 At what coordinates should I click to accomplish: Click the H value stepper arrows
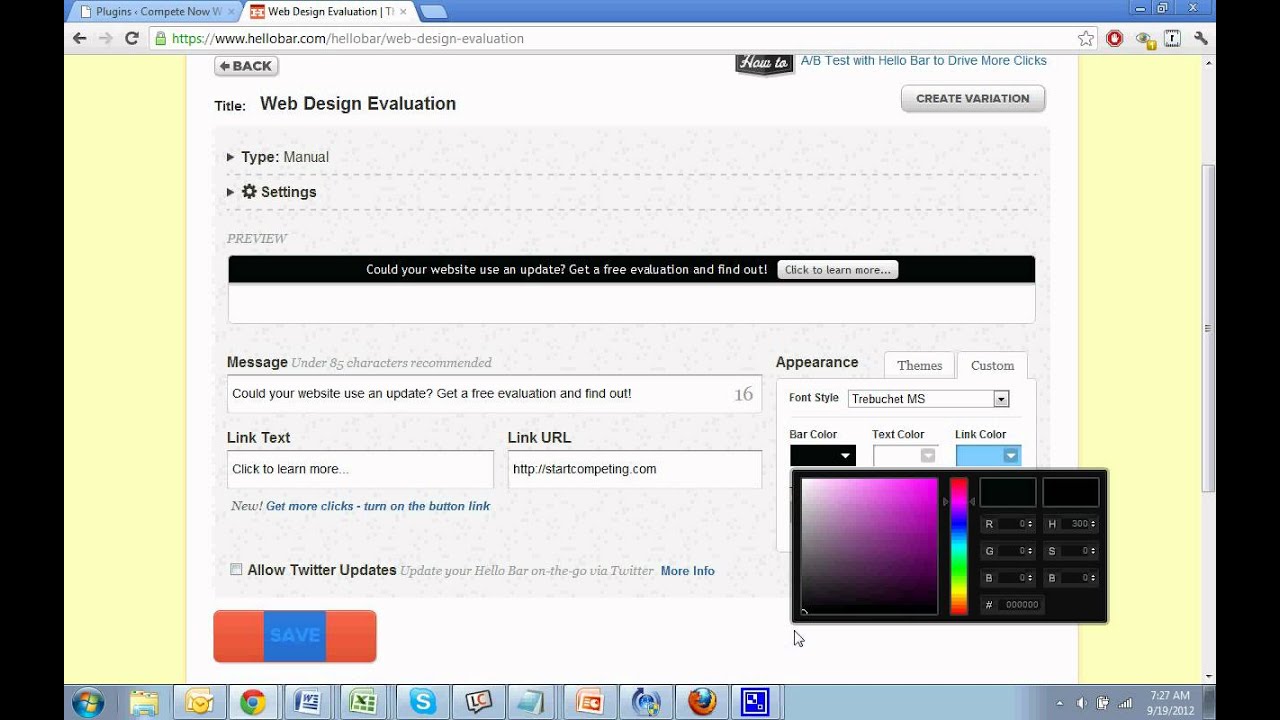click(x=1093, y=524)
